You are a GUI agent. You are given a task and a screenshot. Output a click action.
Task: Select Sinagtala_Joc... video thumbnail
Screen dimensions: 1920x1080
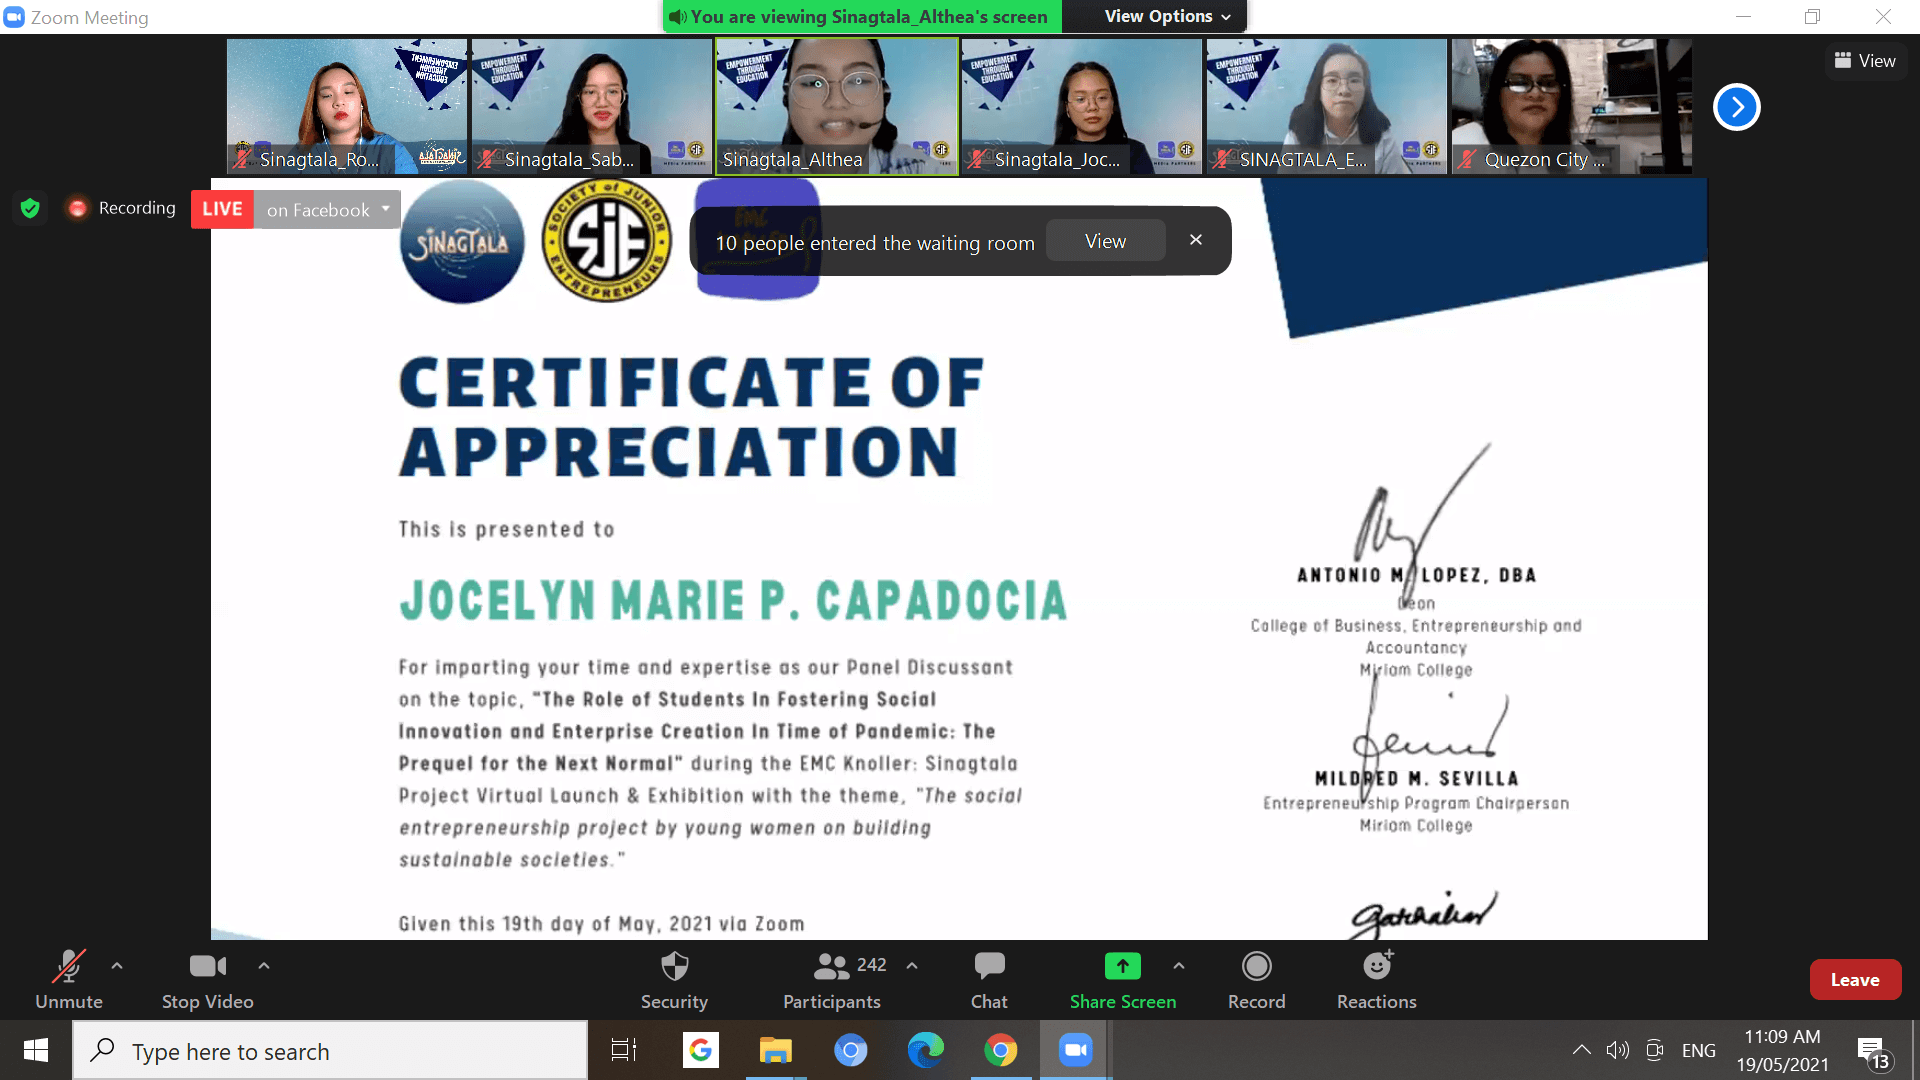[x=1082, y=106]
